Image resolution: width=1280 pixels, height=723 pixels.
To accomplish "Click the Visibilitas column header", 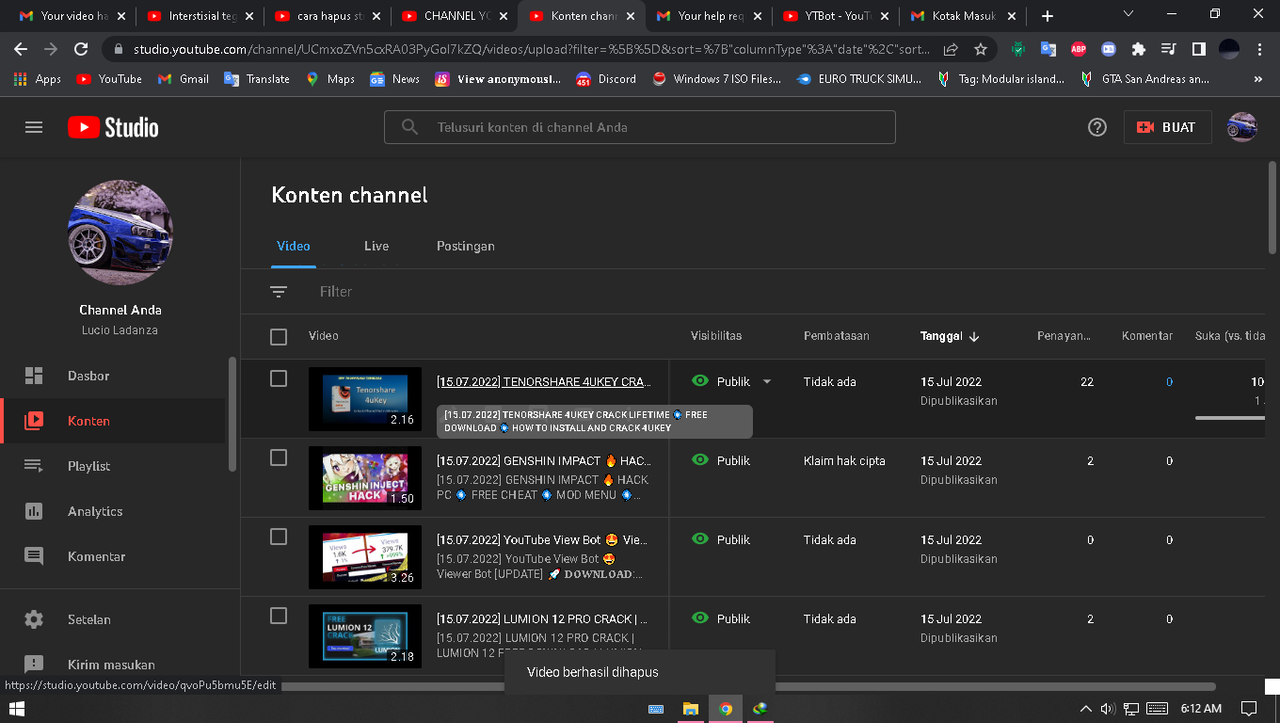I will [716, 336].
